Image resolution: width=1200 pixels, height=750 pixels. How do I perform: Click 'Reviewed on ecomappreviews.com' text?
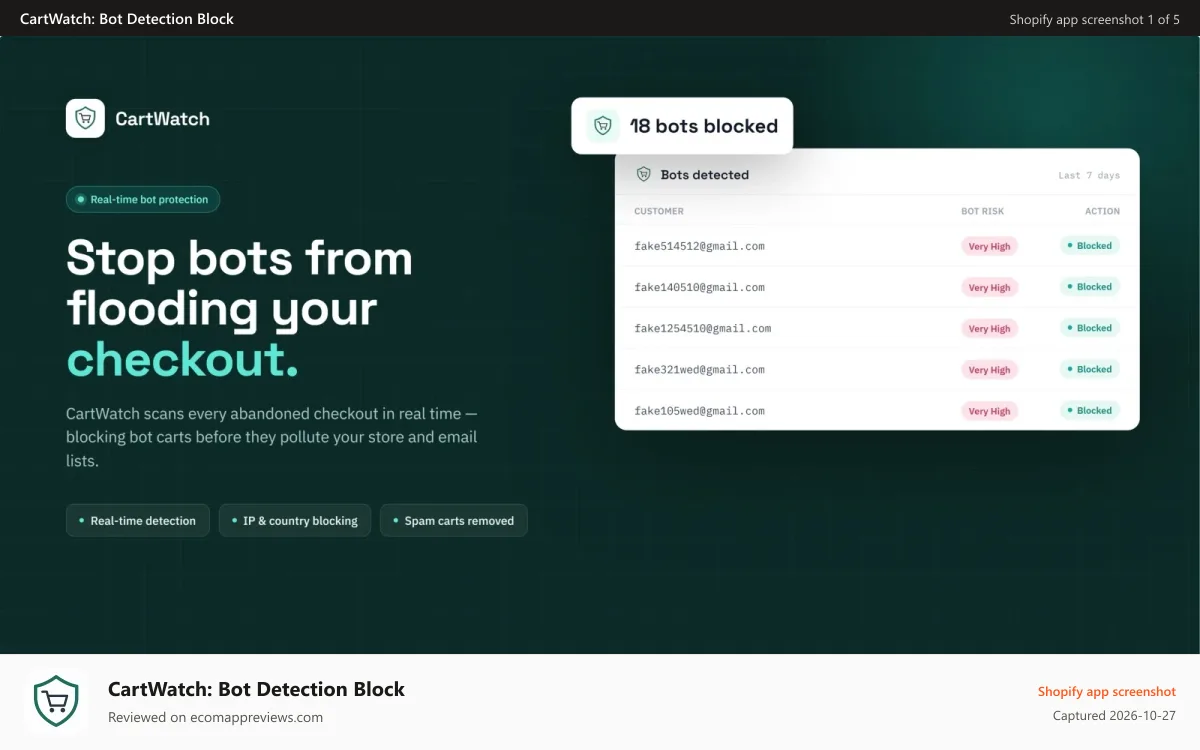click(x=215, y=717)
